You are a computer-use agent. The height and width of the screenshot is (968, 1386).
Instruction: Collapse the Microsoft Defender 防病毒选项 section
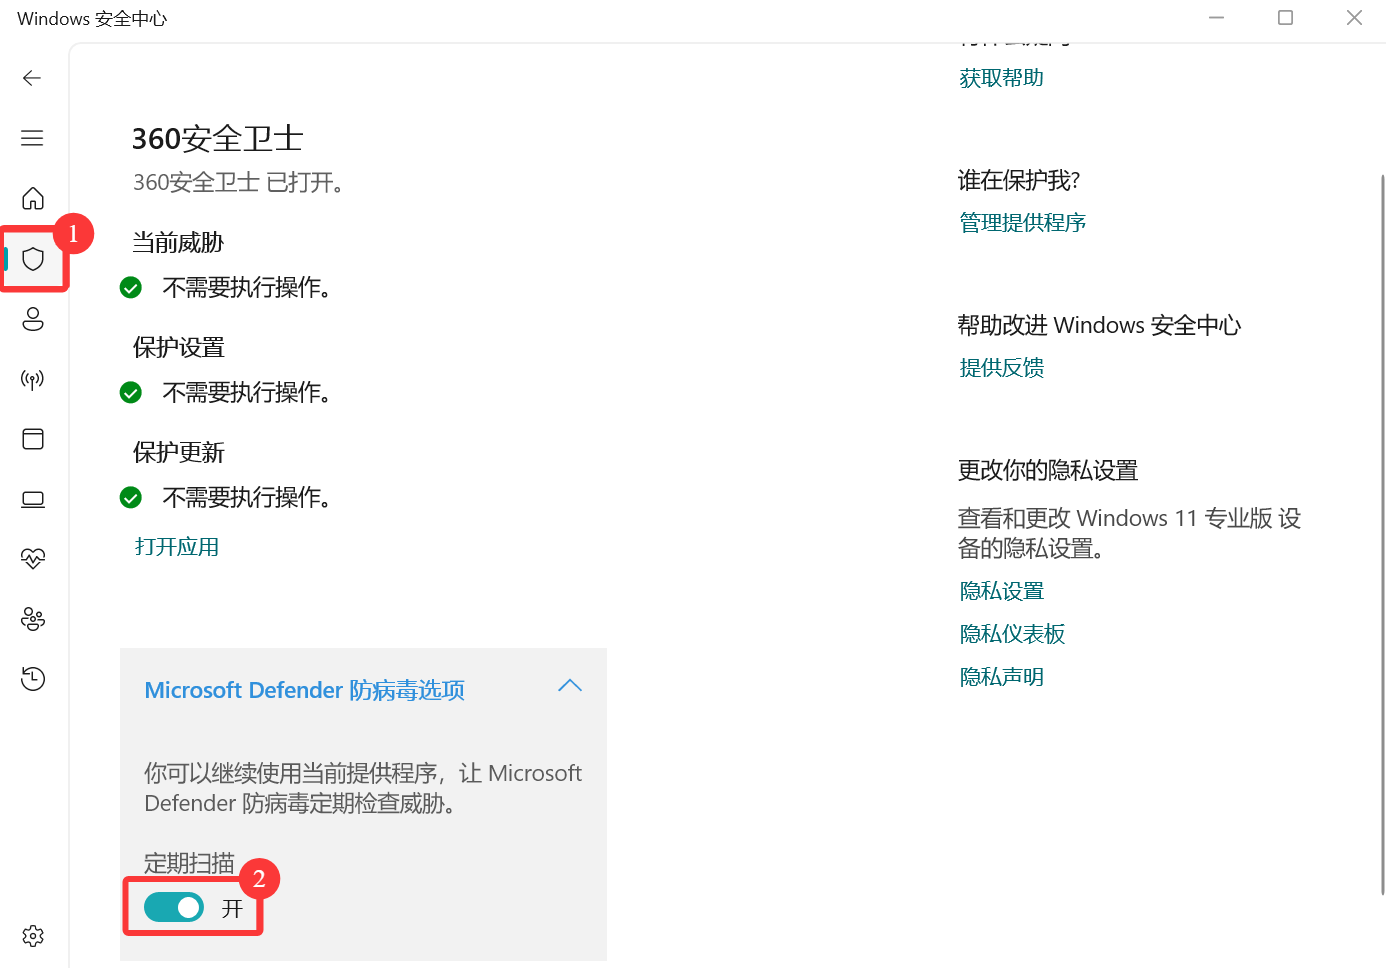point(570,686)
